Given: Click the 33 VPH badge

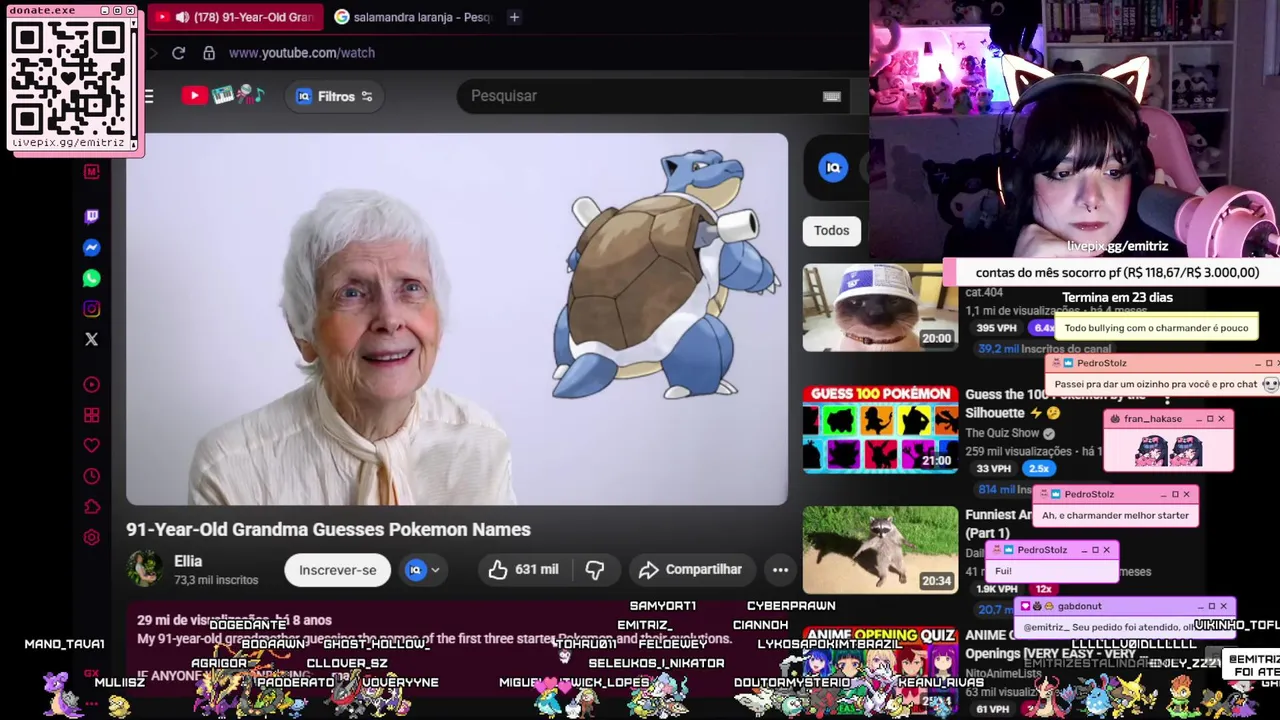Looking at the screenshot, I should tap(994, 468).
